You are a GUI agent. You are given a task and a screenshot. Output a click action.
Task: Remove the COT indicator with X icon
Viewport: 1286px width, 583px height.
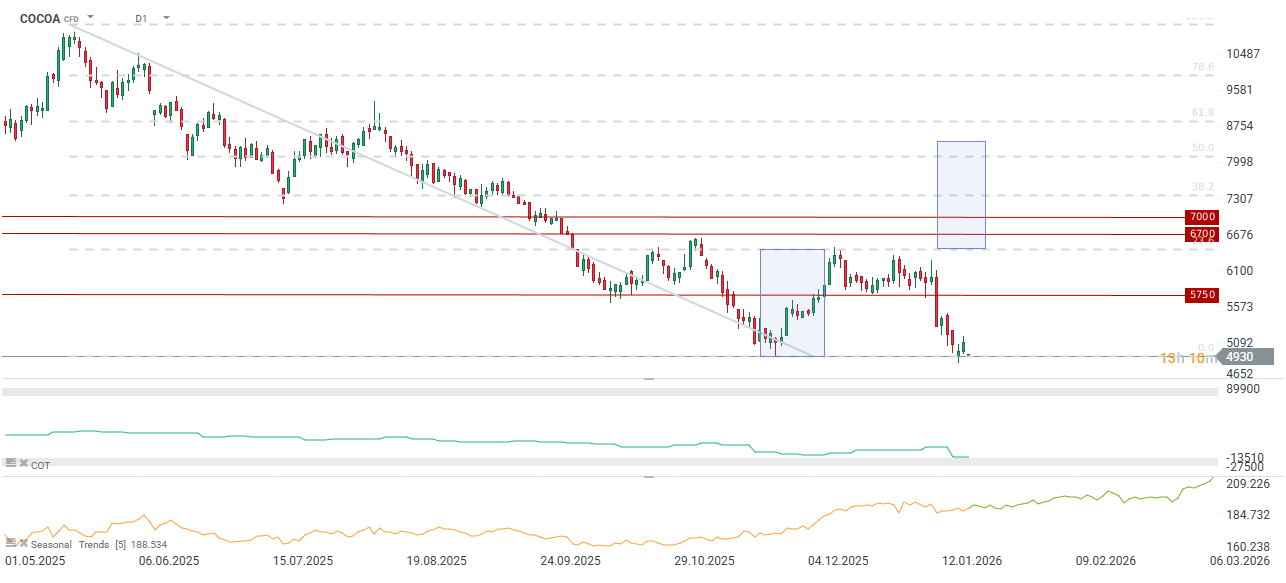(23, 464)
